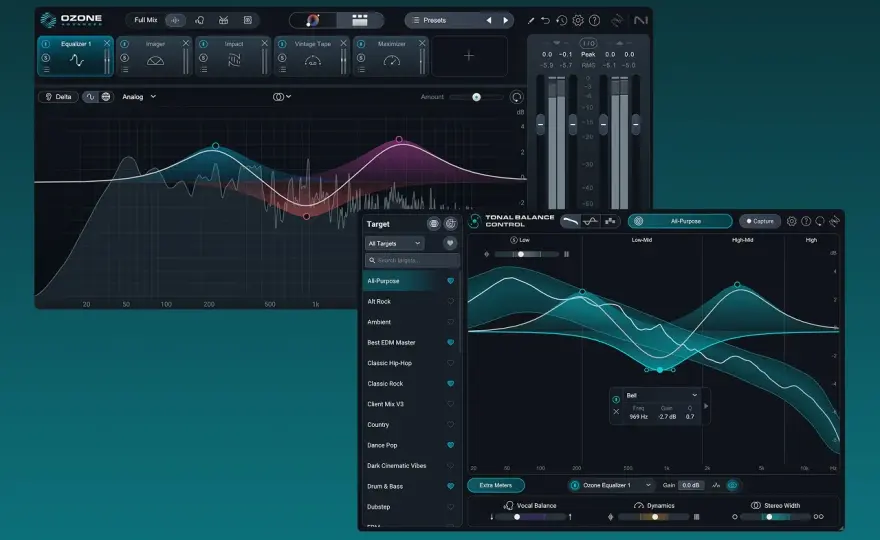Screen dimensions: 880x540
Task: Go to next preset arrow
Action: (x=506, y=20)
